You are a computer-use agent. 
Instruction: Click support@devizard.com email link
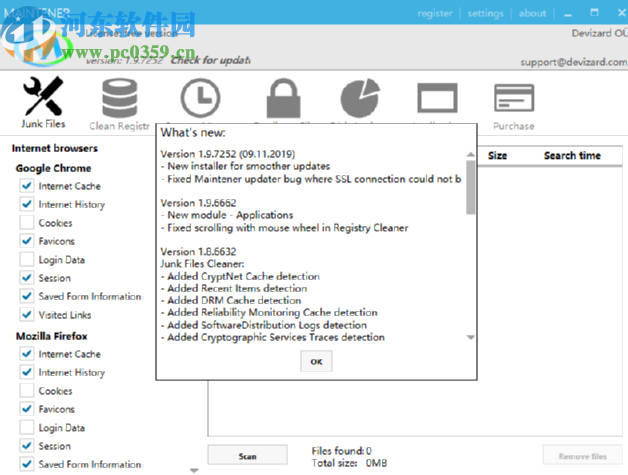click(574, 62)
